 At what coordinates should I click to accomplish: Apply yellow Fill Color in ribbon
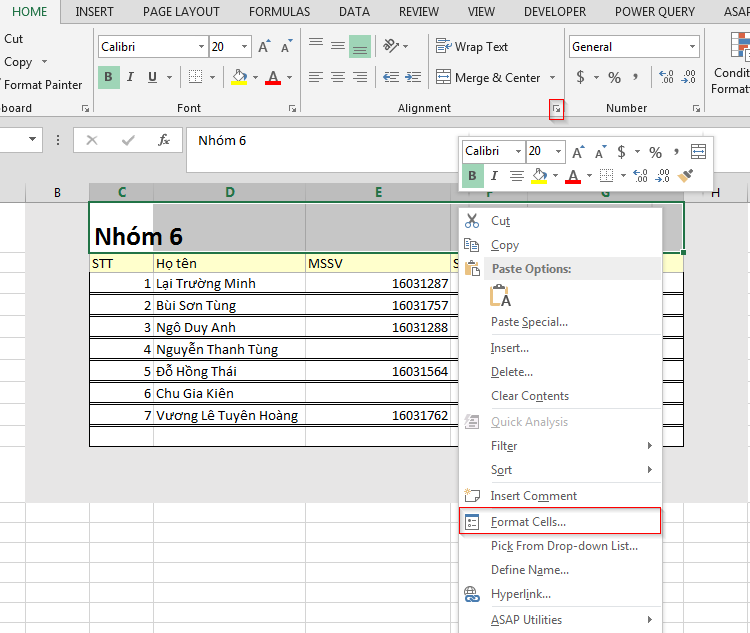pyautogui.click(x=239, y=77)
